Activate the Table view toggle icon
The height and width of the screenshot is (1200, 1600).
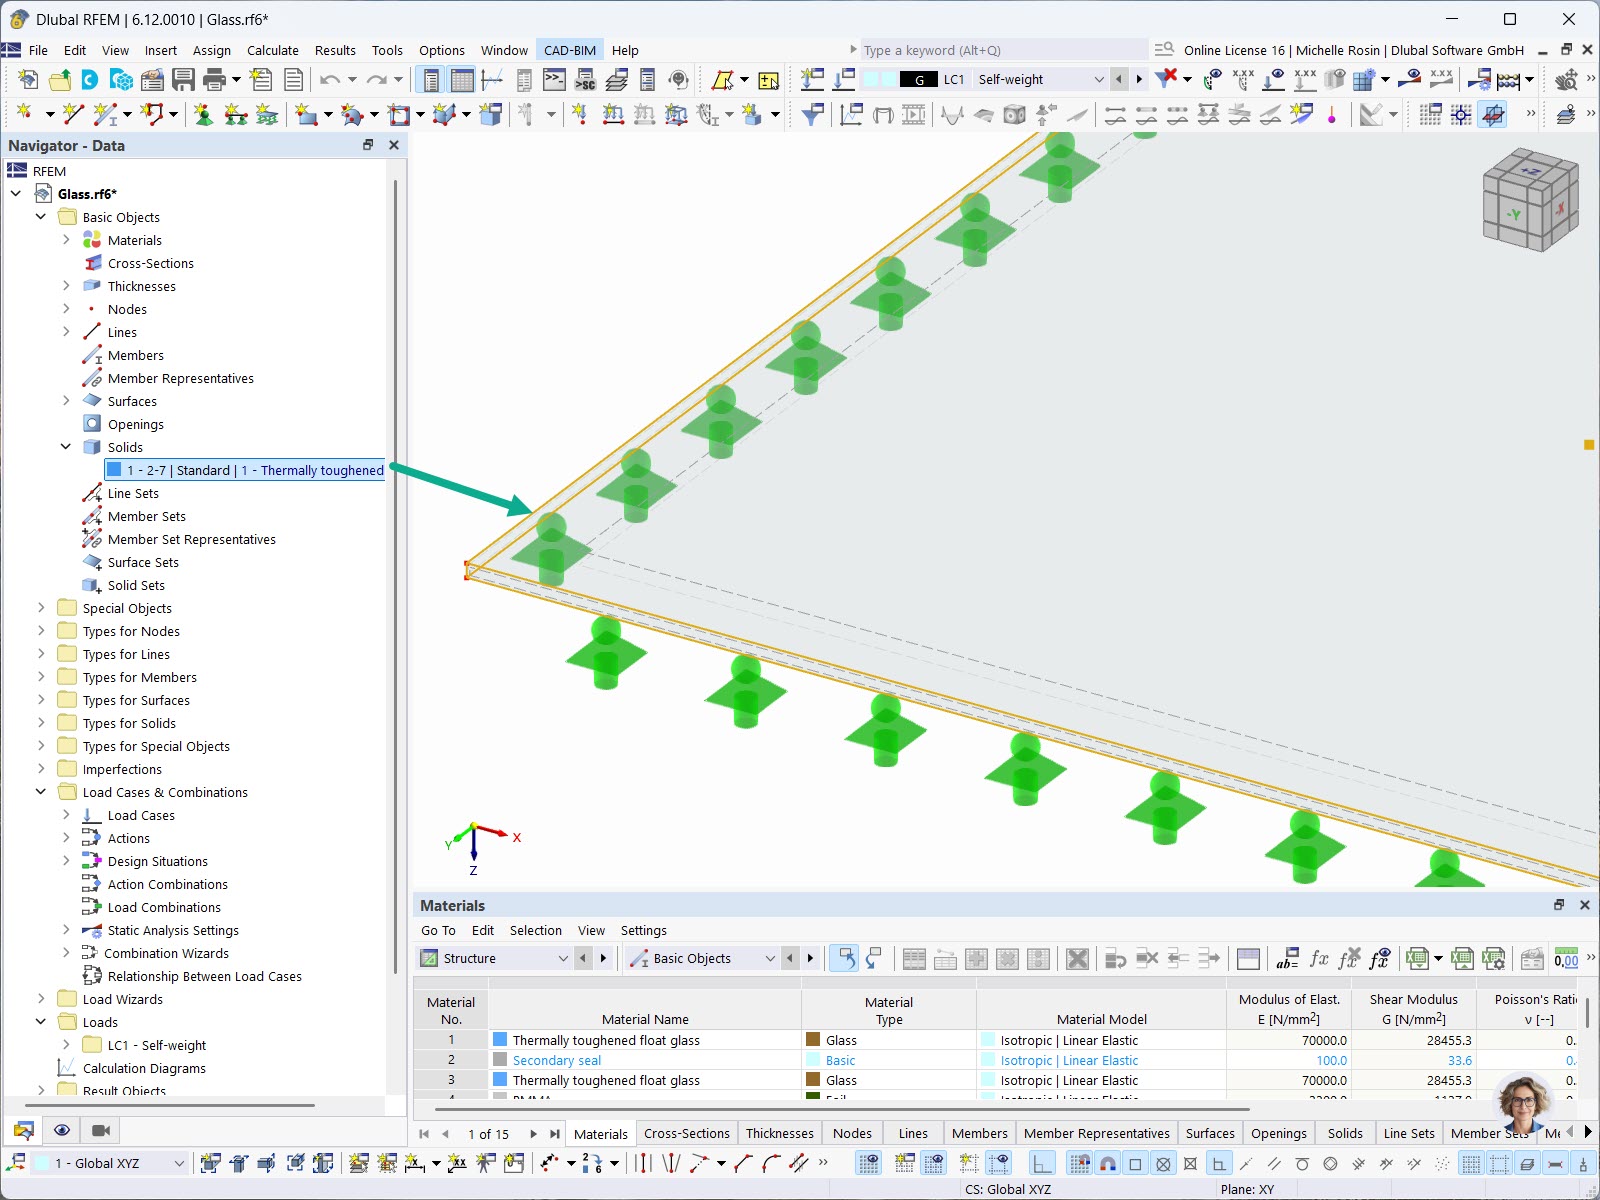click(462, 79)
